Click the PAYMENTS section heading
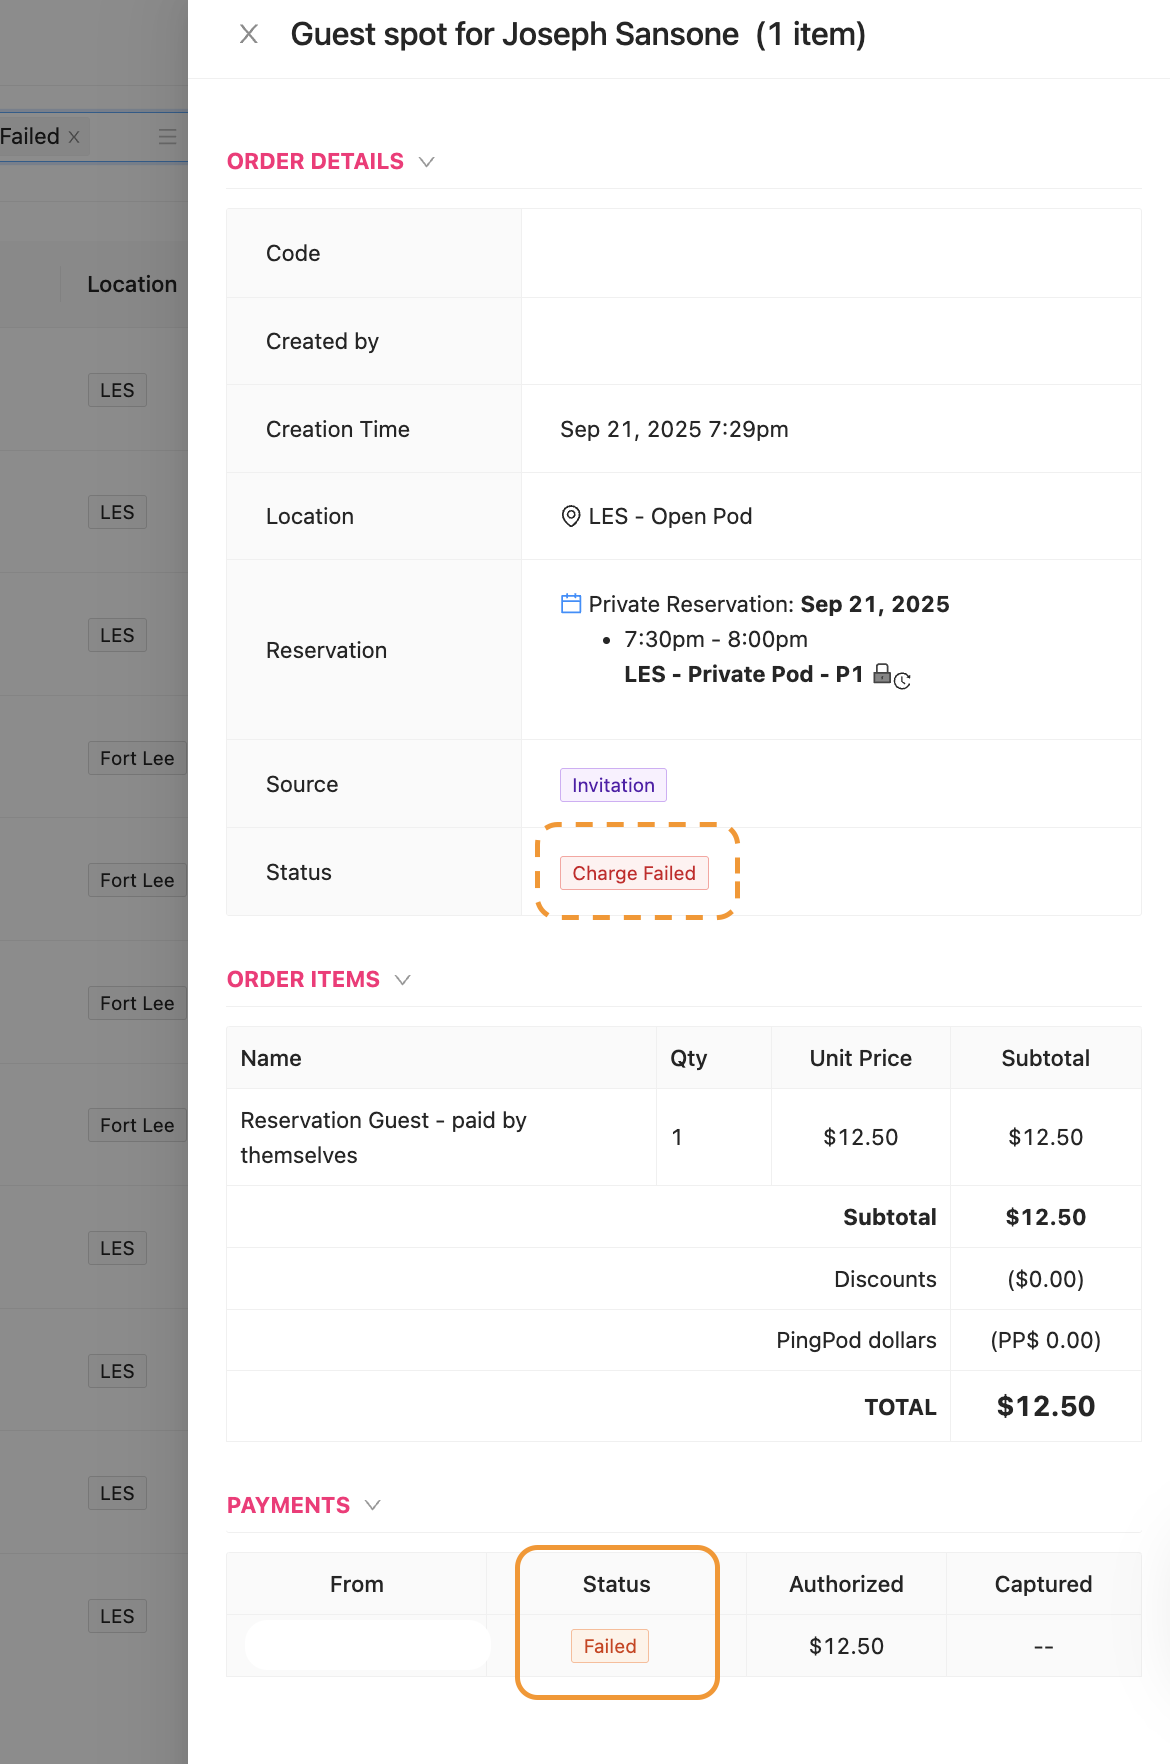Screen dimensions: 1170x1764 288,1505
